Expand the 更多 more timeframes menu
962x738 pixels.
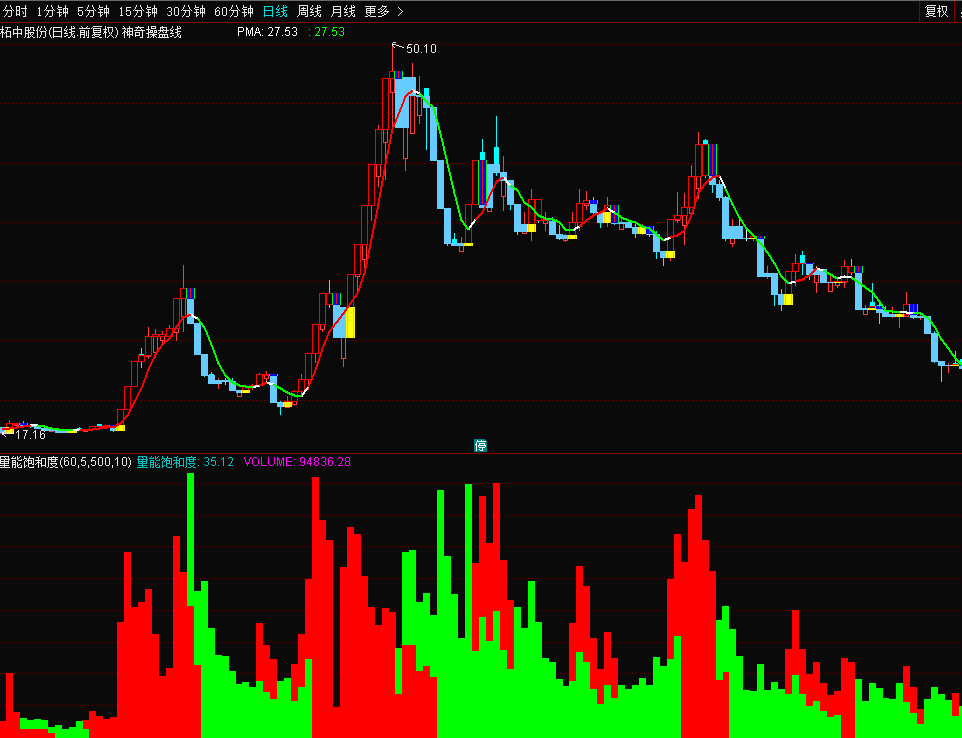click(x=383, y=11)
